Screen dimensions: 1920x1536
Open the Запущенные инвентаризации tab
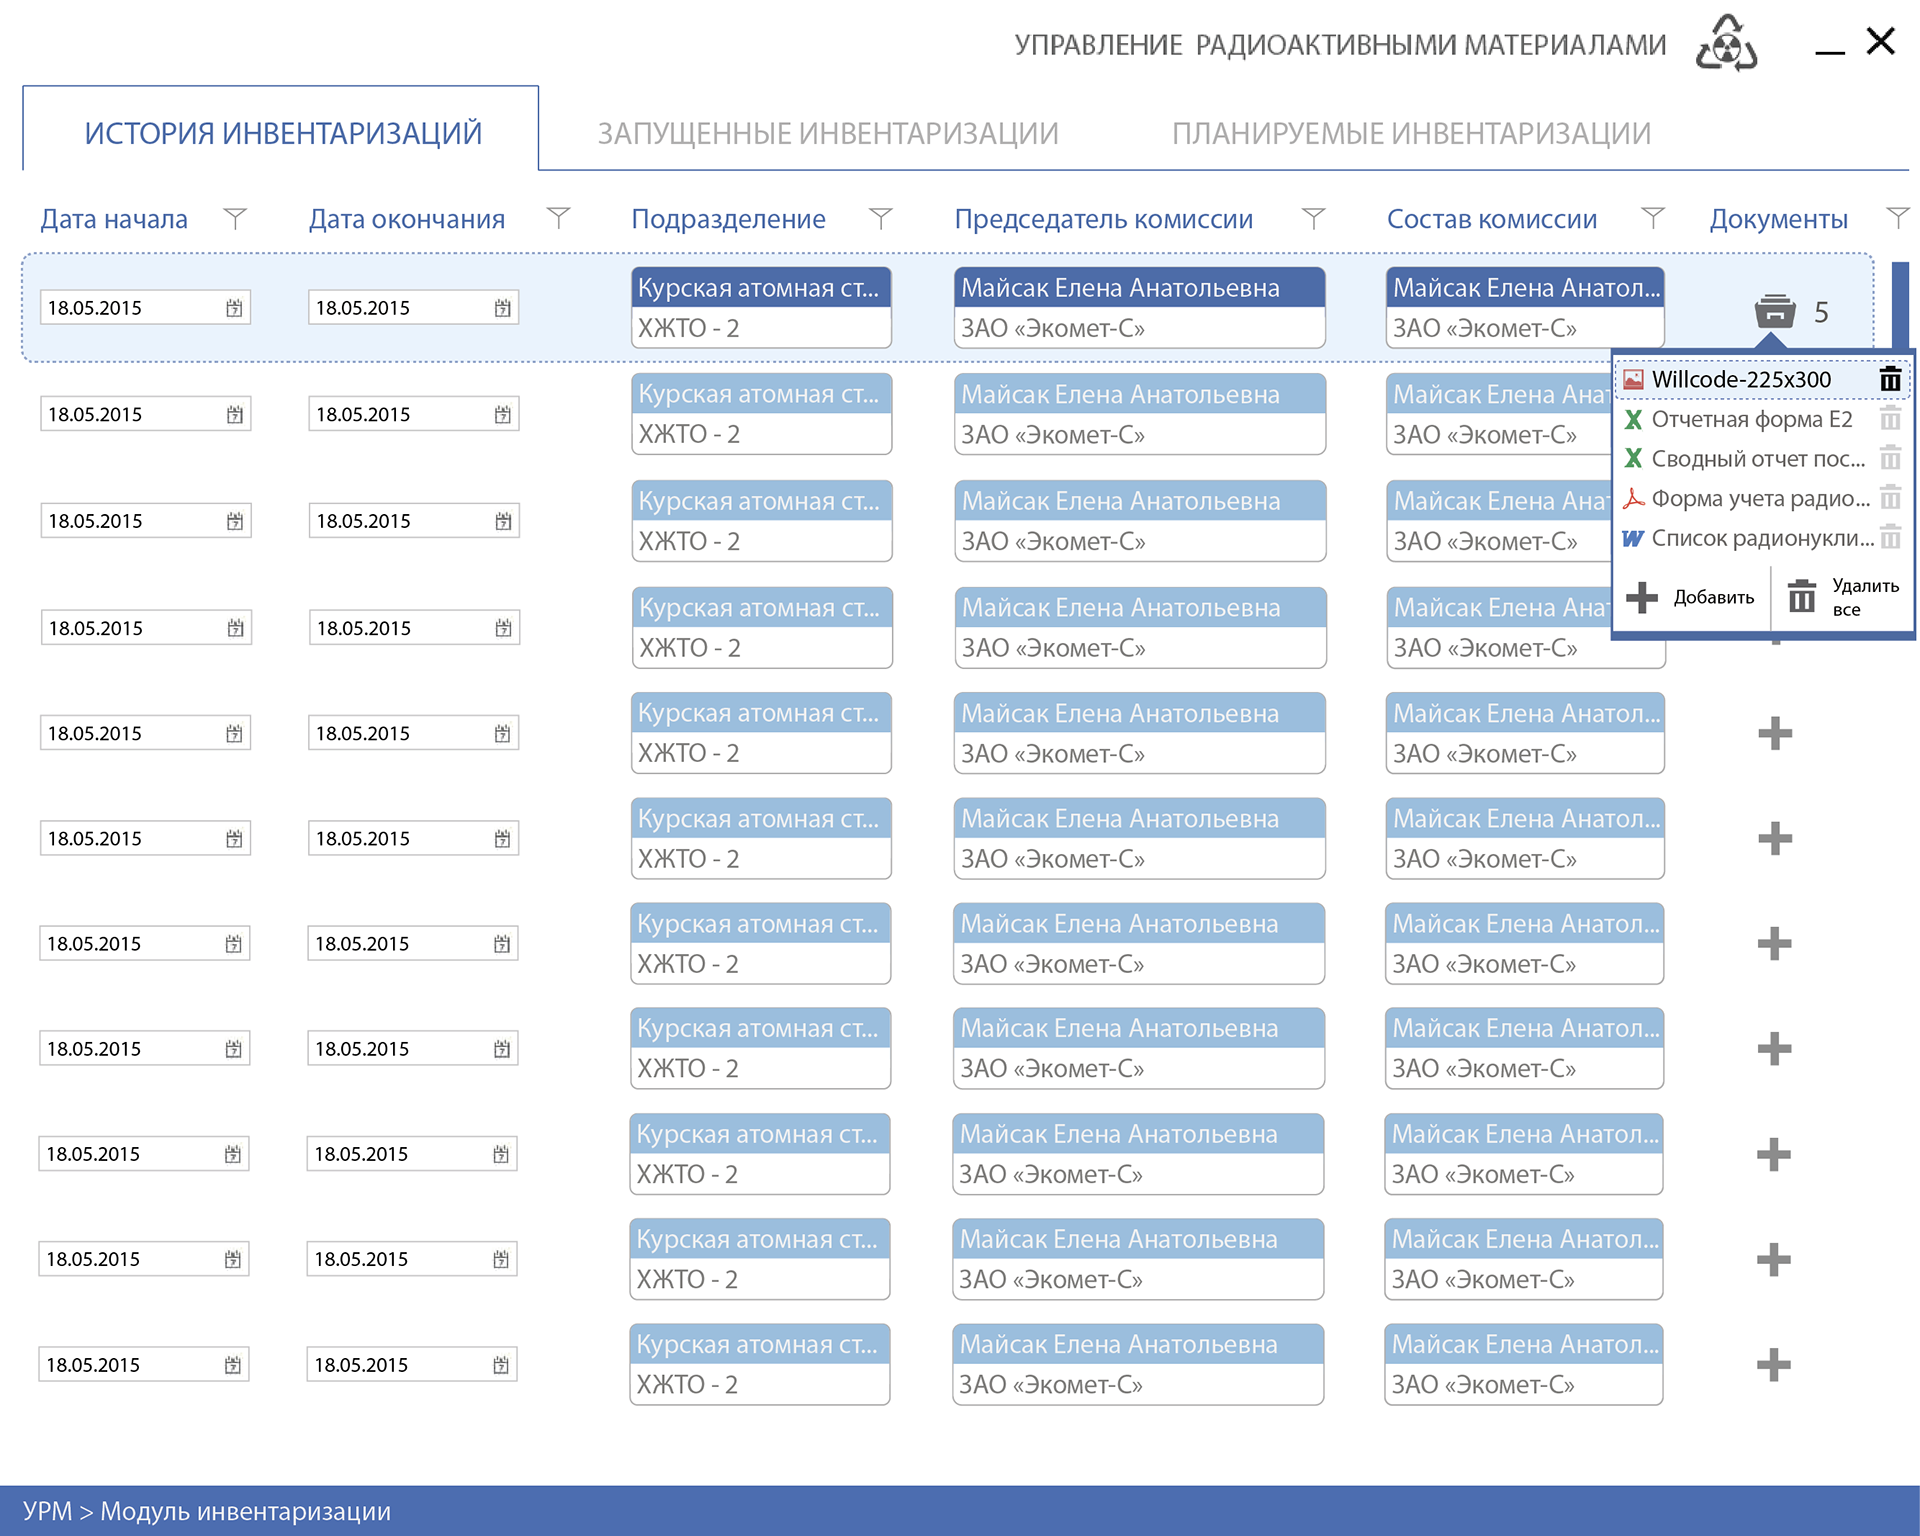pos(828,133)
